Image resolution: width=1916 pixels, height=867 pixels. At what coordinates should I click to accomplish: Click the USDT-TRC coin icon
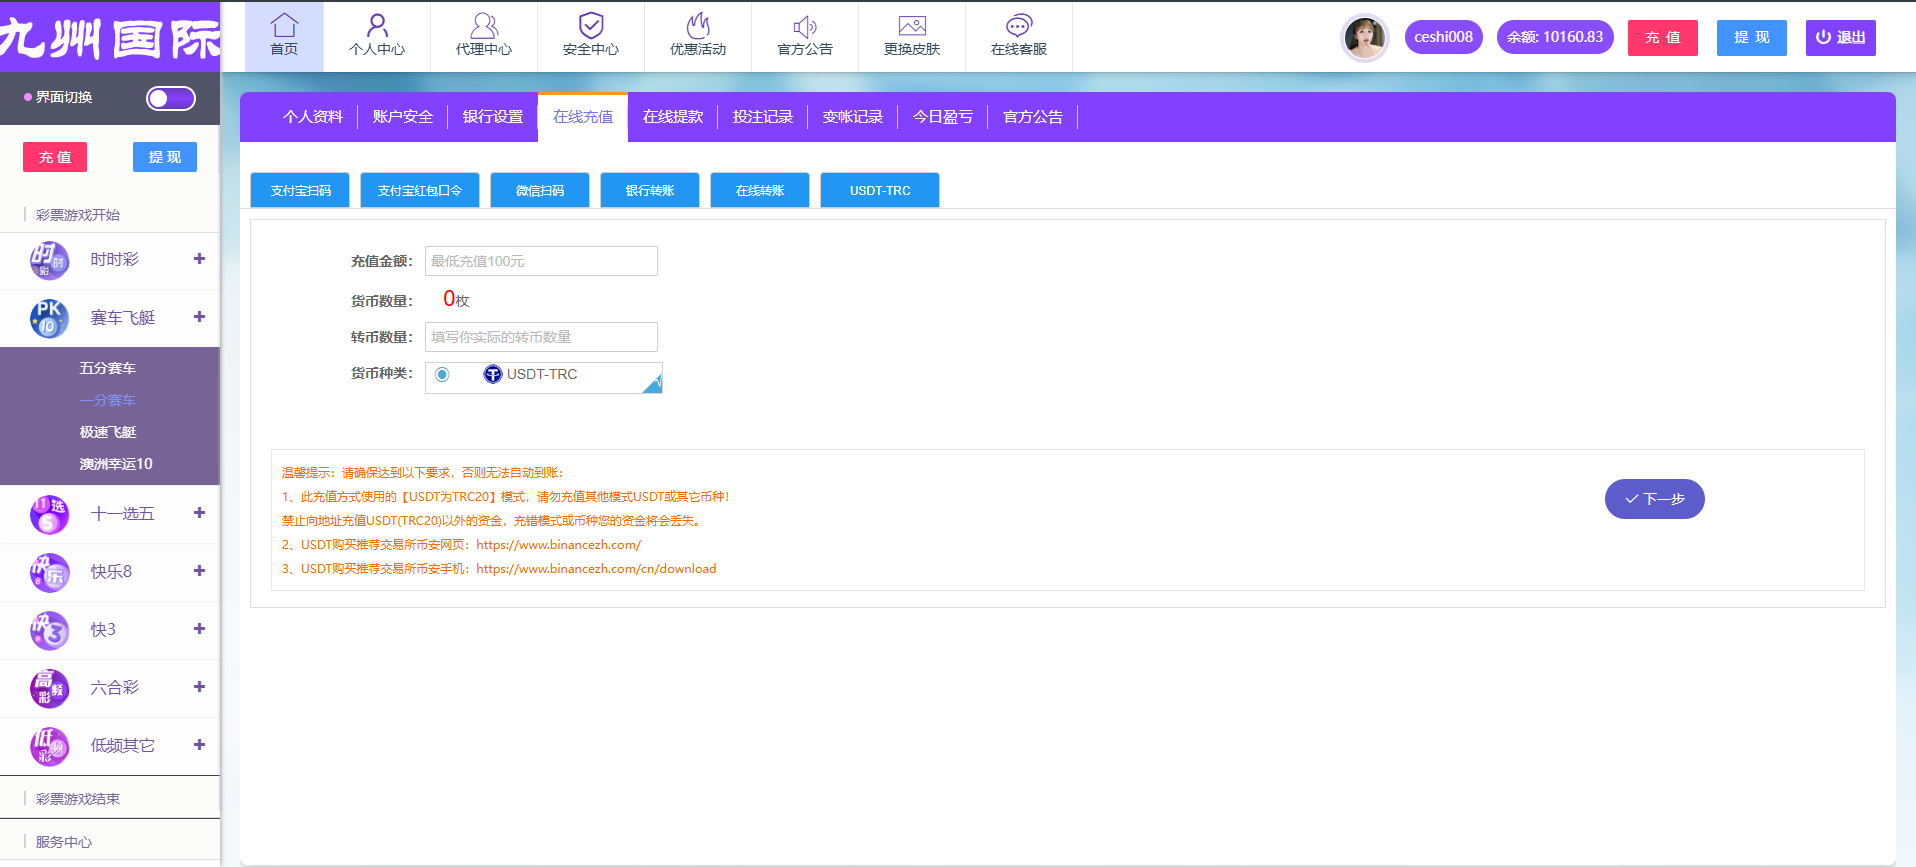tap(493, 374)
